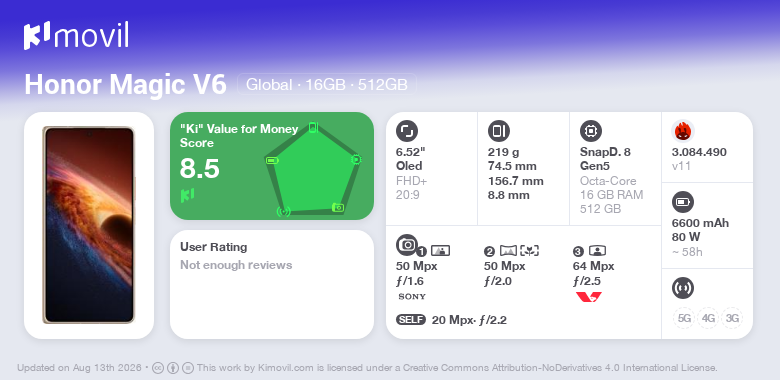The height and width of the screenshot is (380, 780).
Task: Click the Sony sensor logo
Action: tap(412, 297)
